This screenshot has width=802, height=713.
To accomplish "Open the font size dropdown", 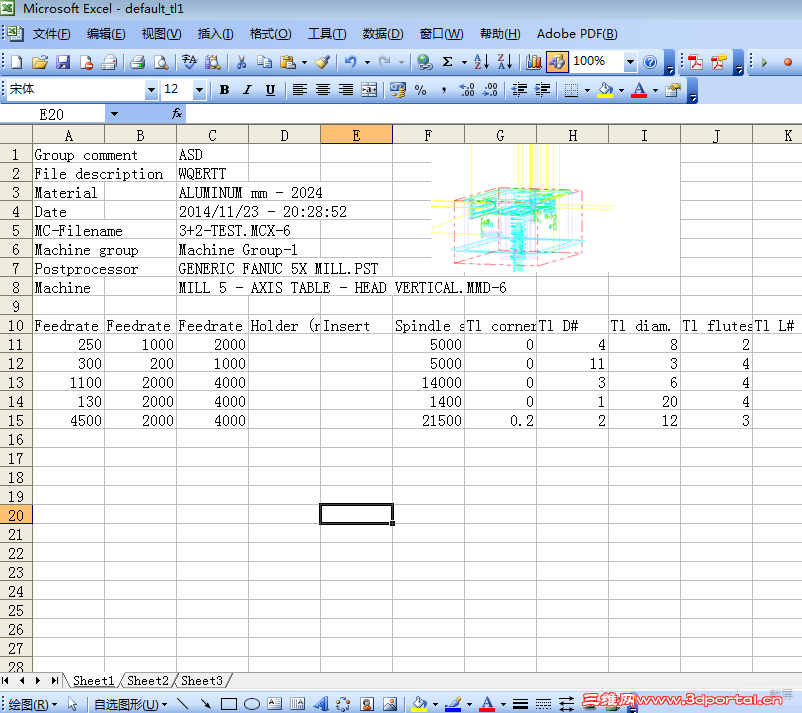I will click(199, 91).
